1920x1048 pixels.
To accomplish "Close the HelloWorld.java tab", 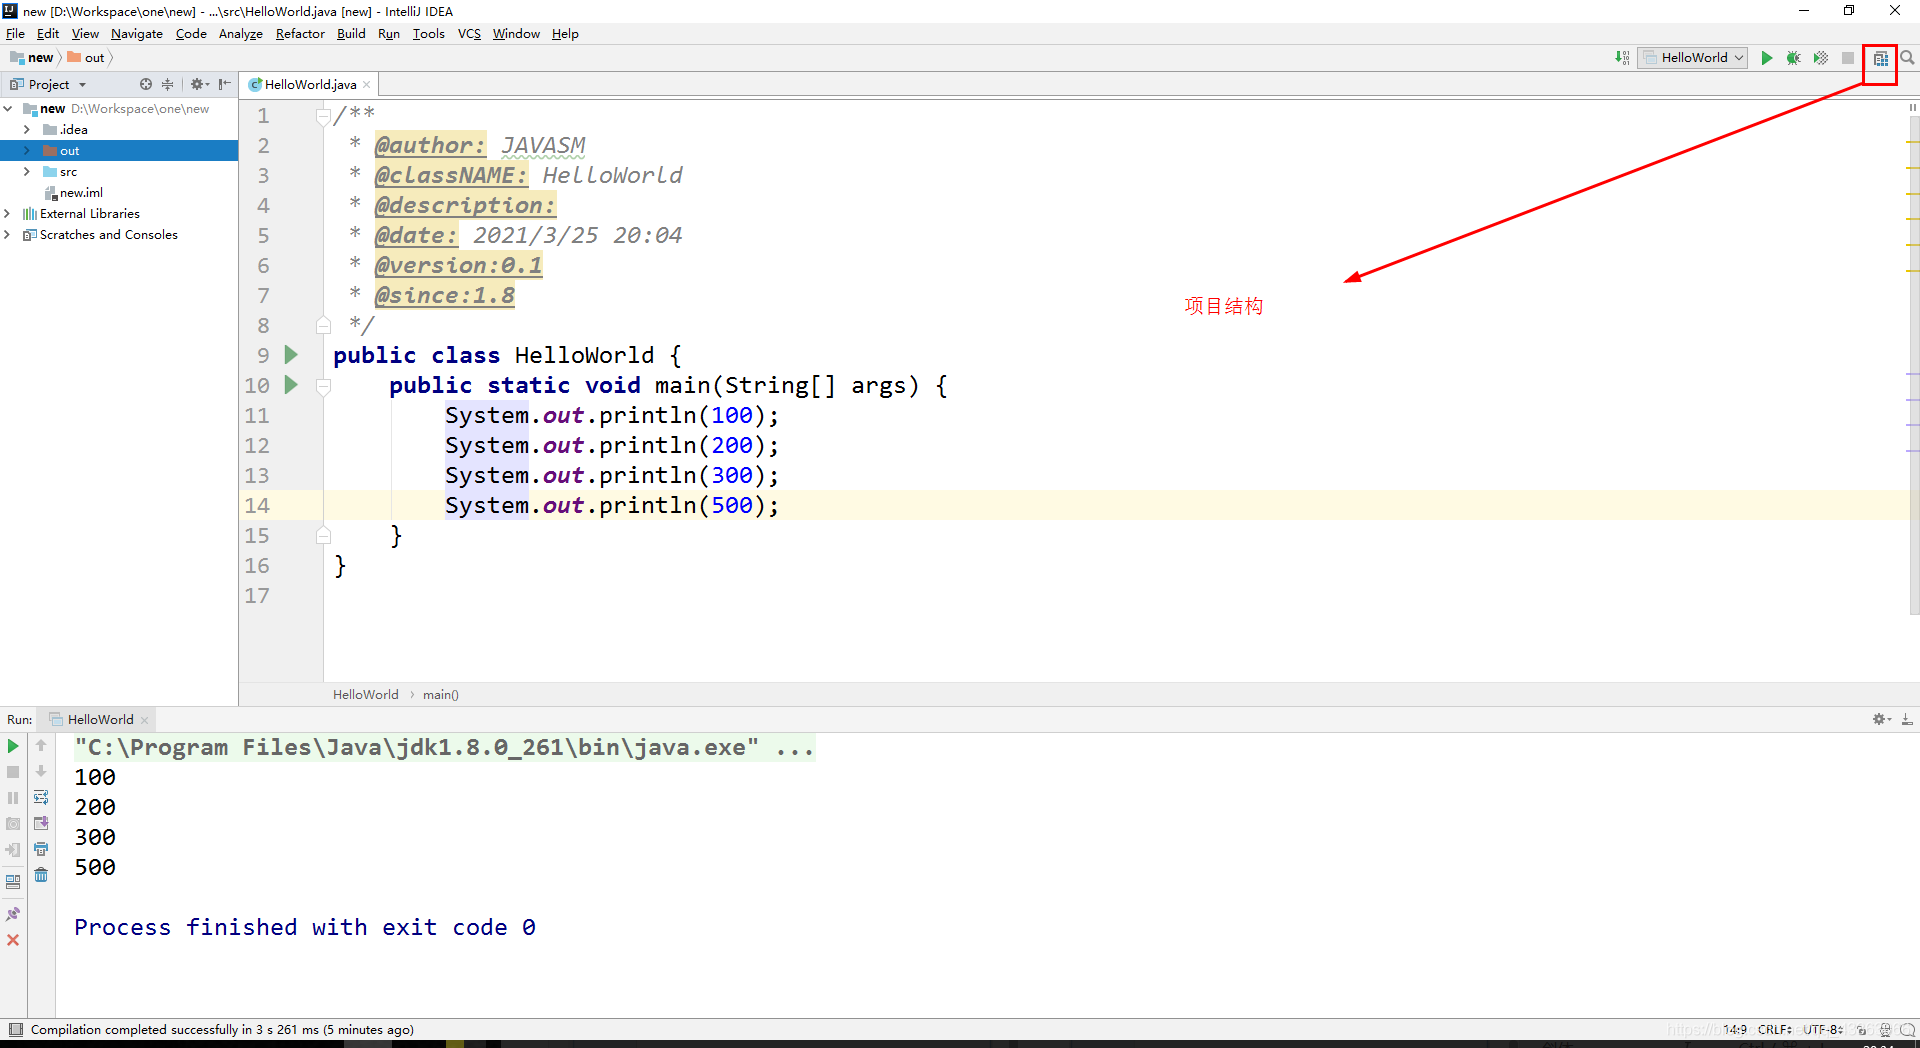I will 367,84.
